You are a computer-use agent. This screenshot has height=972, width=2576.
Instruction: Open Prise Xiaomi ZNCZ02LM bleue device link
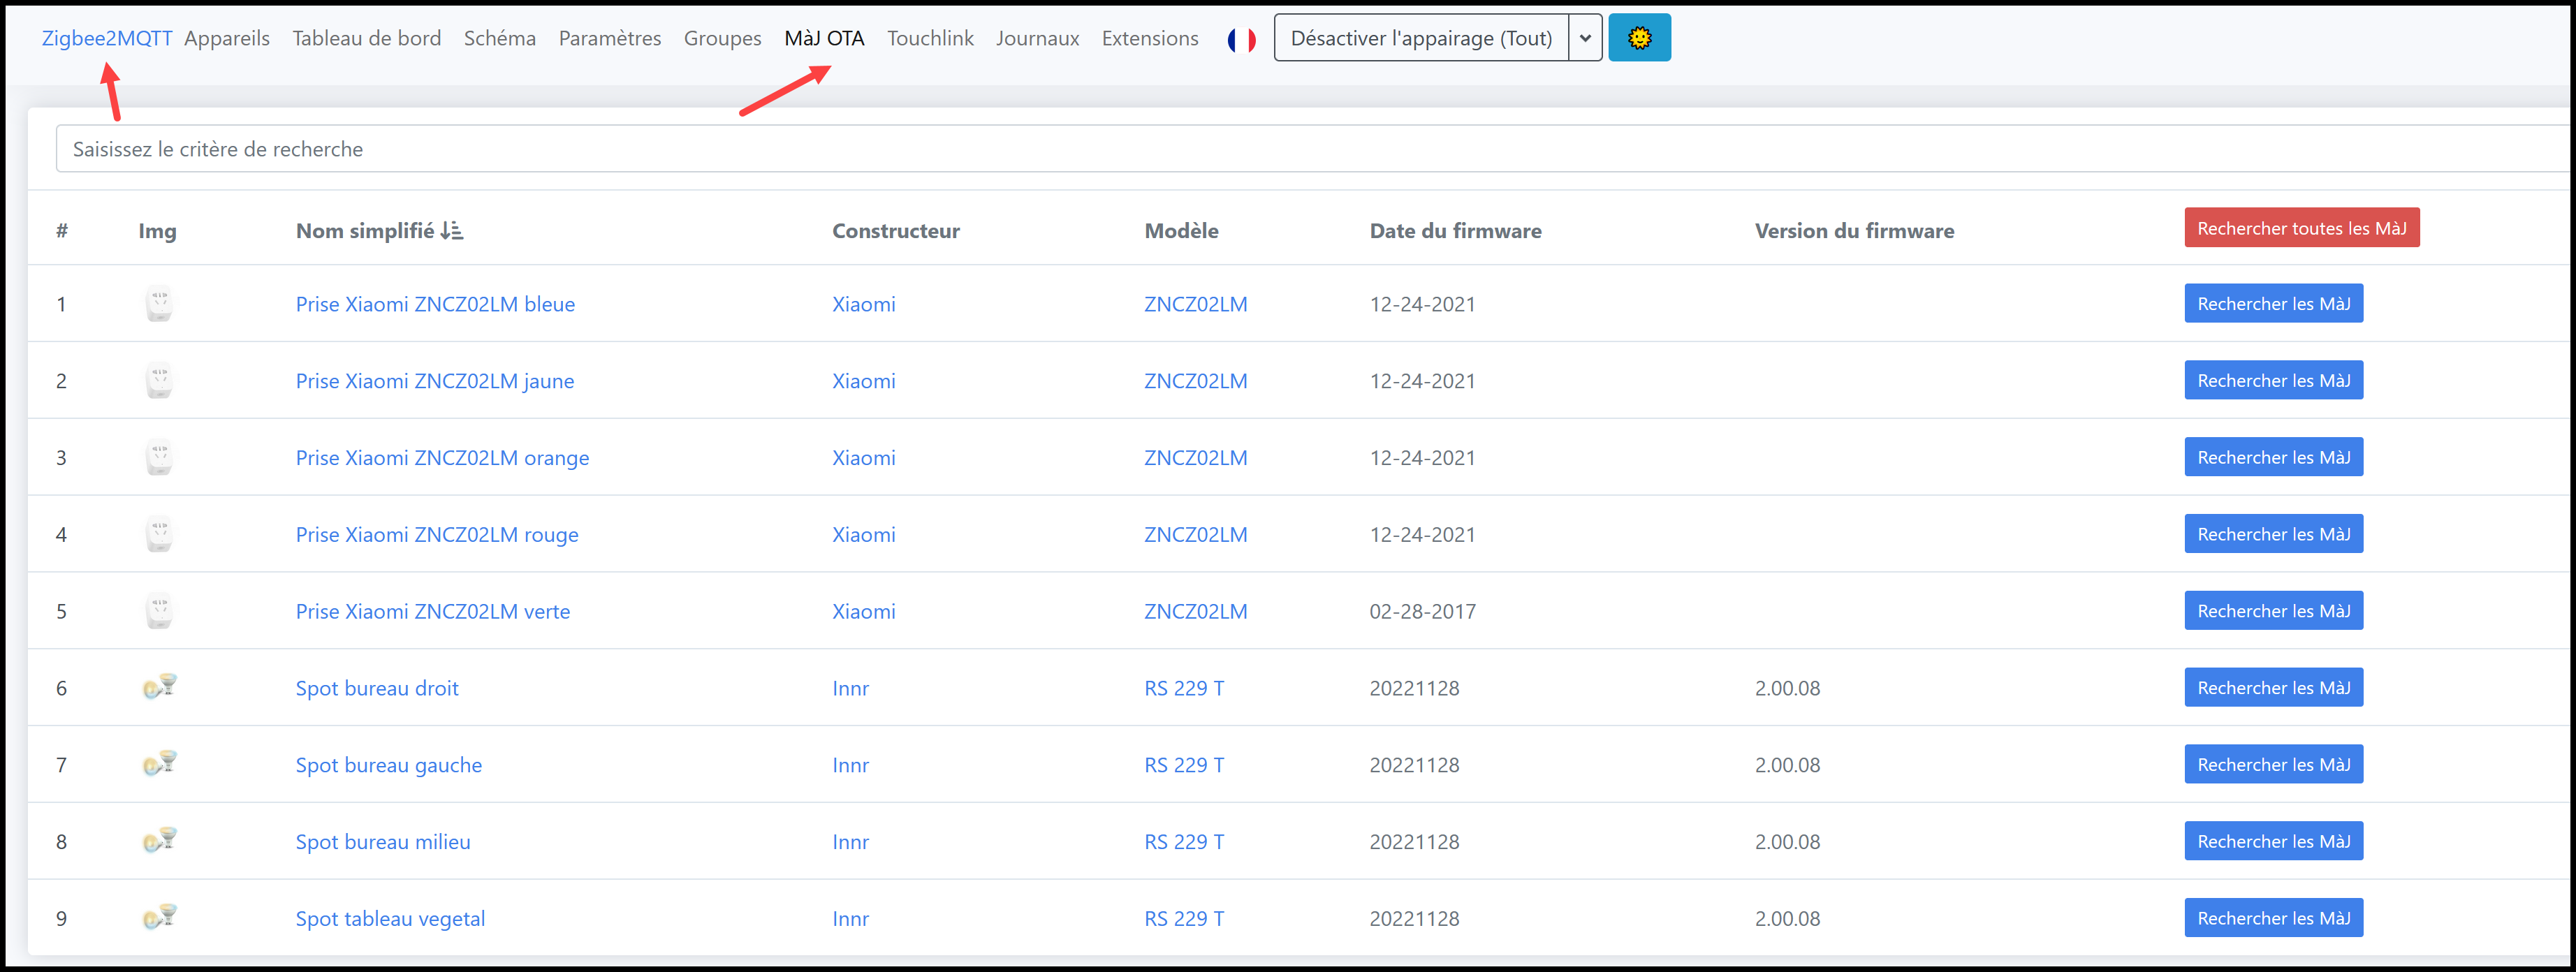click(435, 304)
